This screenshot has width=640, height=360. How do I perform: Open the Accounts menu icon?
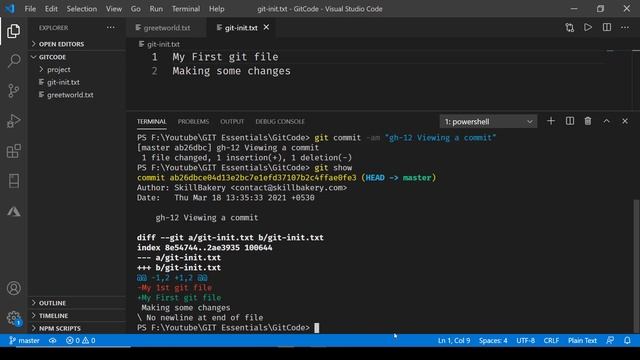pyautogui.click(x=13, y=288)
